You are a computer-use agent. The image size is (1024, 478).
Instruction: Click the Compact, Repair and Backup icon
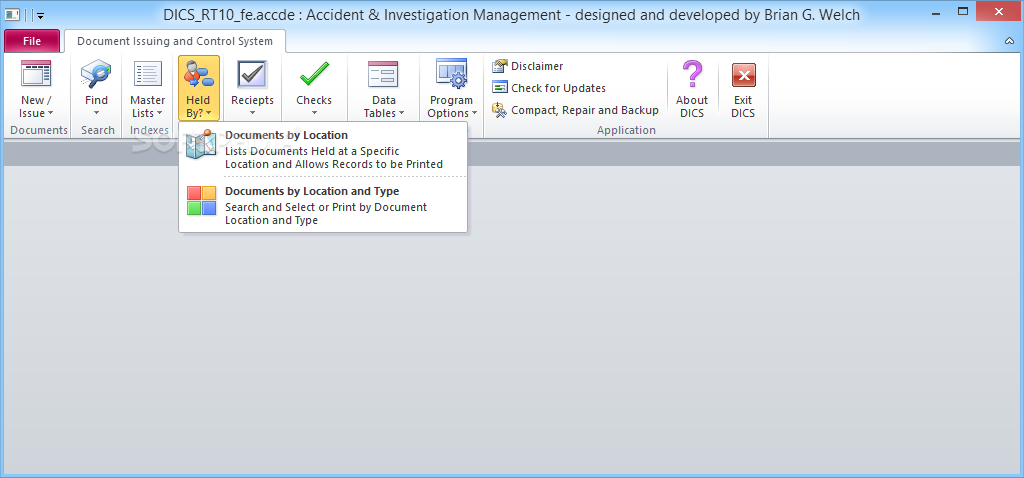point(500,110)
